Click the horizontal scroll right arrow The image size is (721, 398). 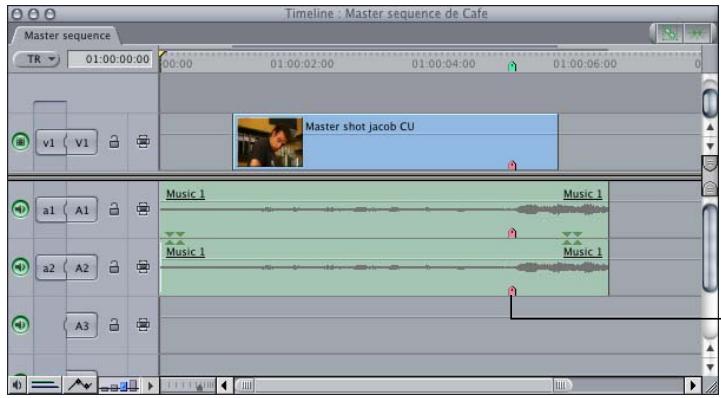693,385
